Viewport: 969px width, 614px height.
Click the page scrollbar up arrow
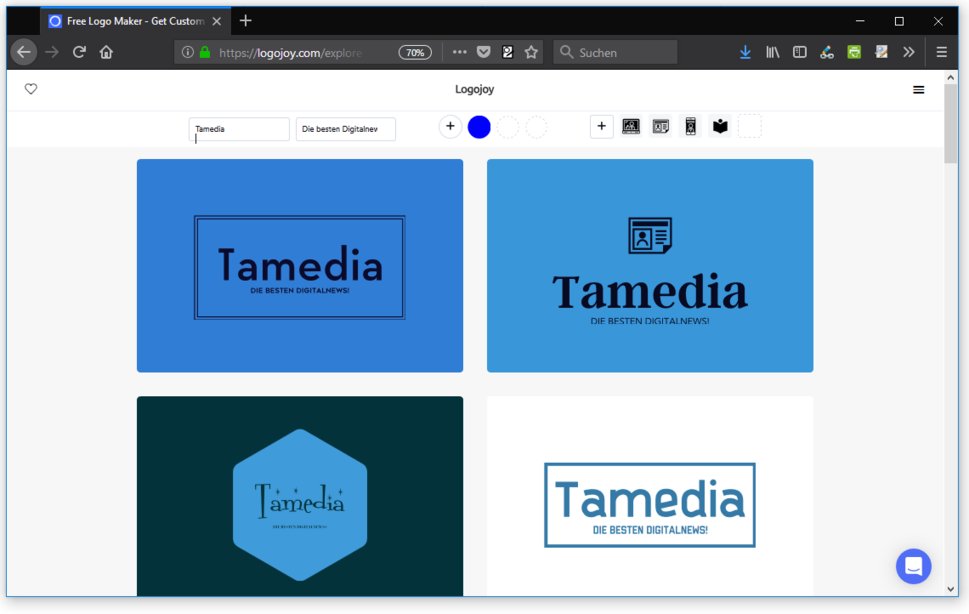click(x=950, y=78)
